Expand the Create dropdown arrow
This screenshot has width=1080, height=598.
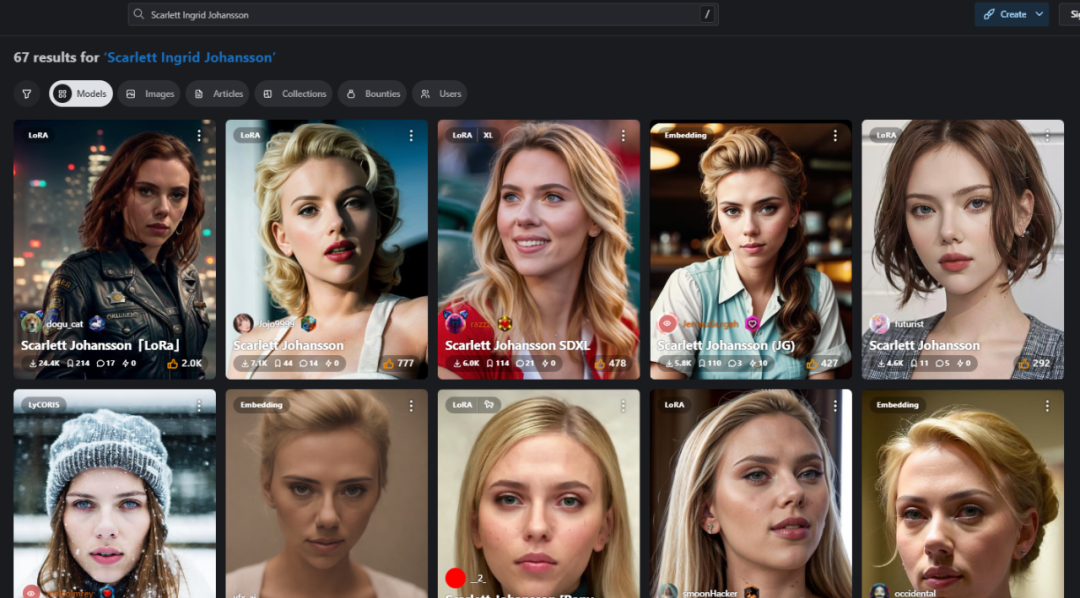coord(1039,14)
